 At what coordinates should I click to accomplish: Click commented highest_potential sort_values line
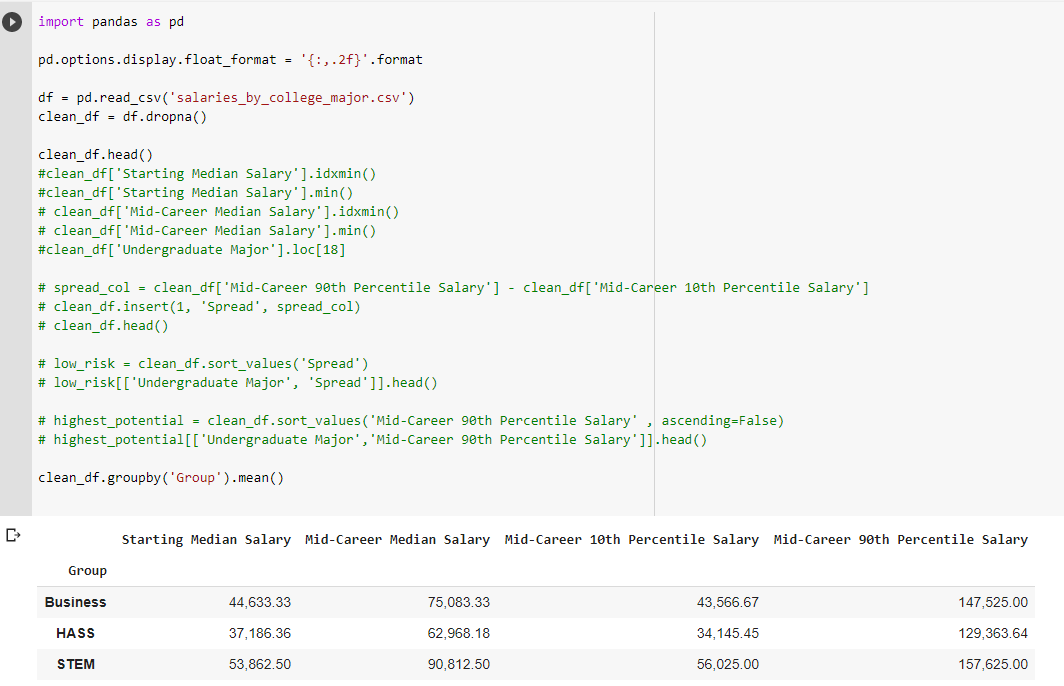click(411, 421)
